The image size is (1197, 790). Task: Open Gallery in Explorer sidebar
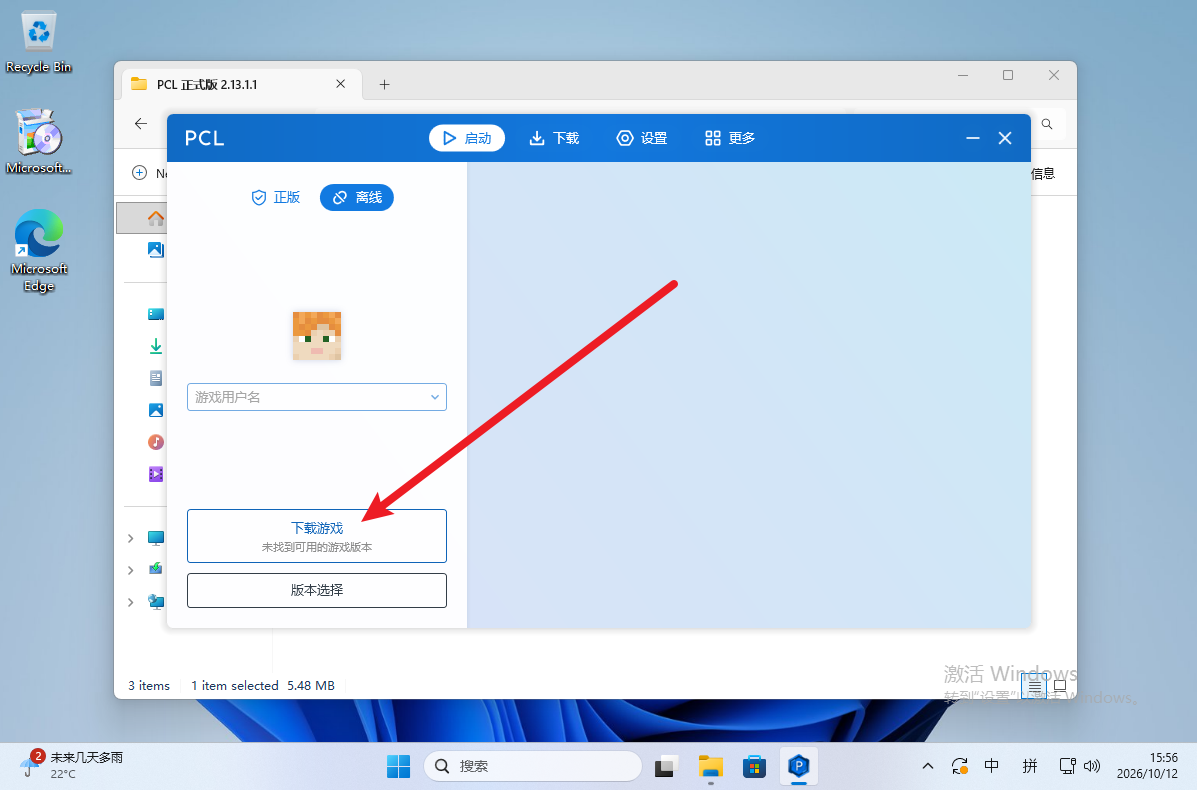[x=156, y=250]
